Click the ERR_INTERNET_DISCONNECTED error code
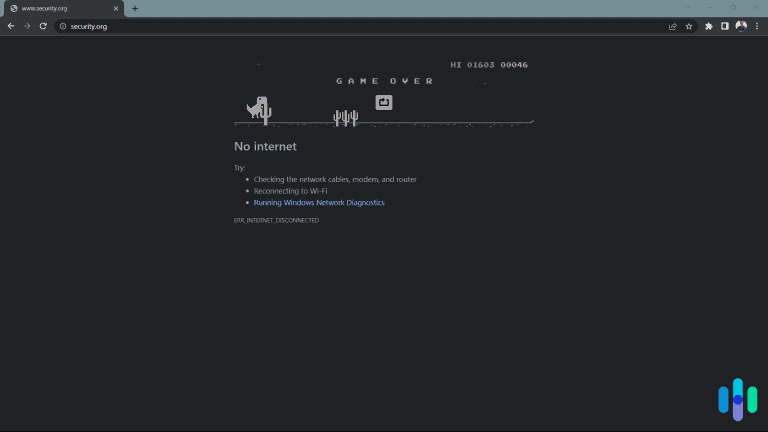Image resolution: width=768 pixels, height=432 pixels. click(x=276, y=220)
